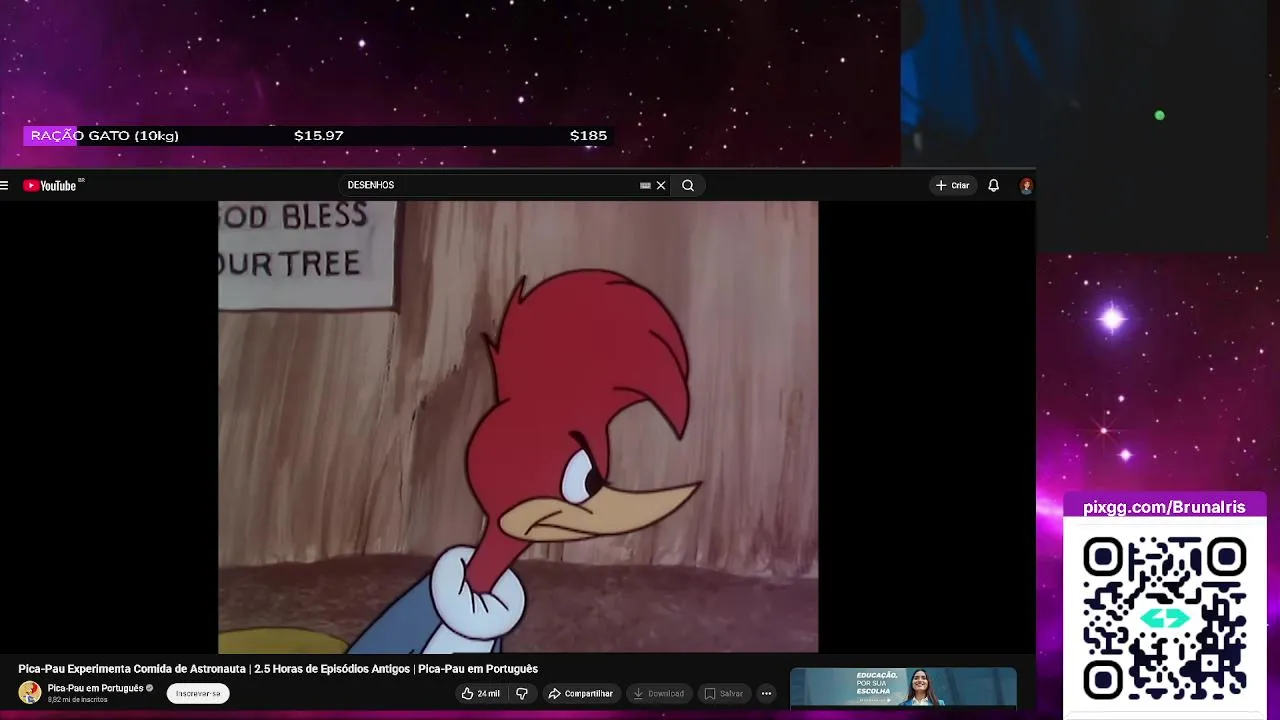Open the YouTube hamburger guide menu

pyautogui.click(x=4, y=185)
